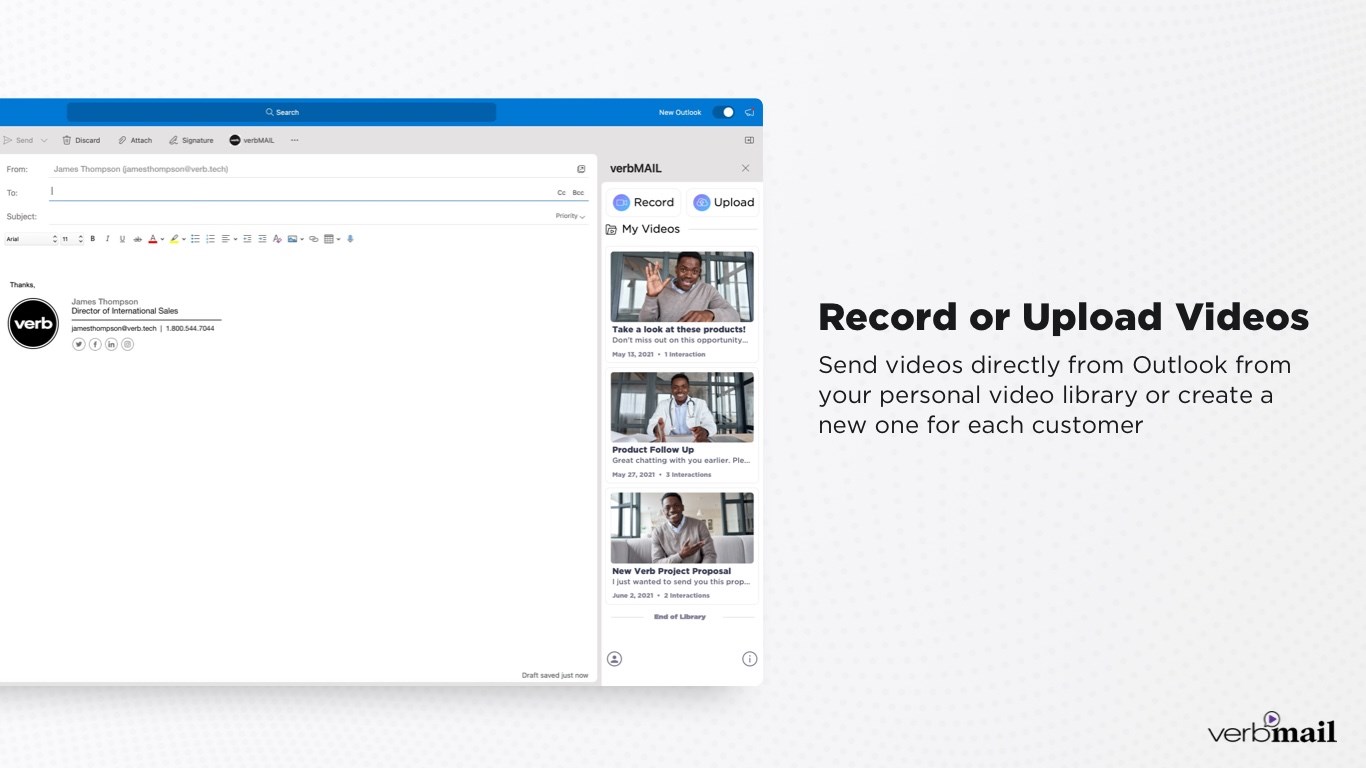Open the insert table dropdown arrow
The image size is (1366, 768).
pyautogui.click(x=338, y=239)
